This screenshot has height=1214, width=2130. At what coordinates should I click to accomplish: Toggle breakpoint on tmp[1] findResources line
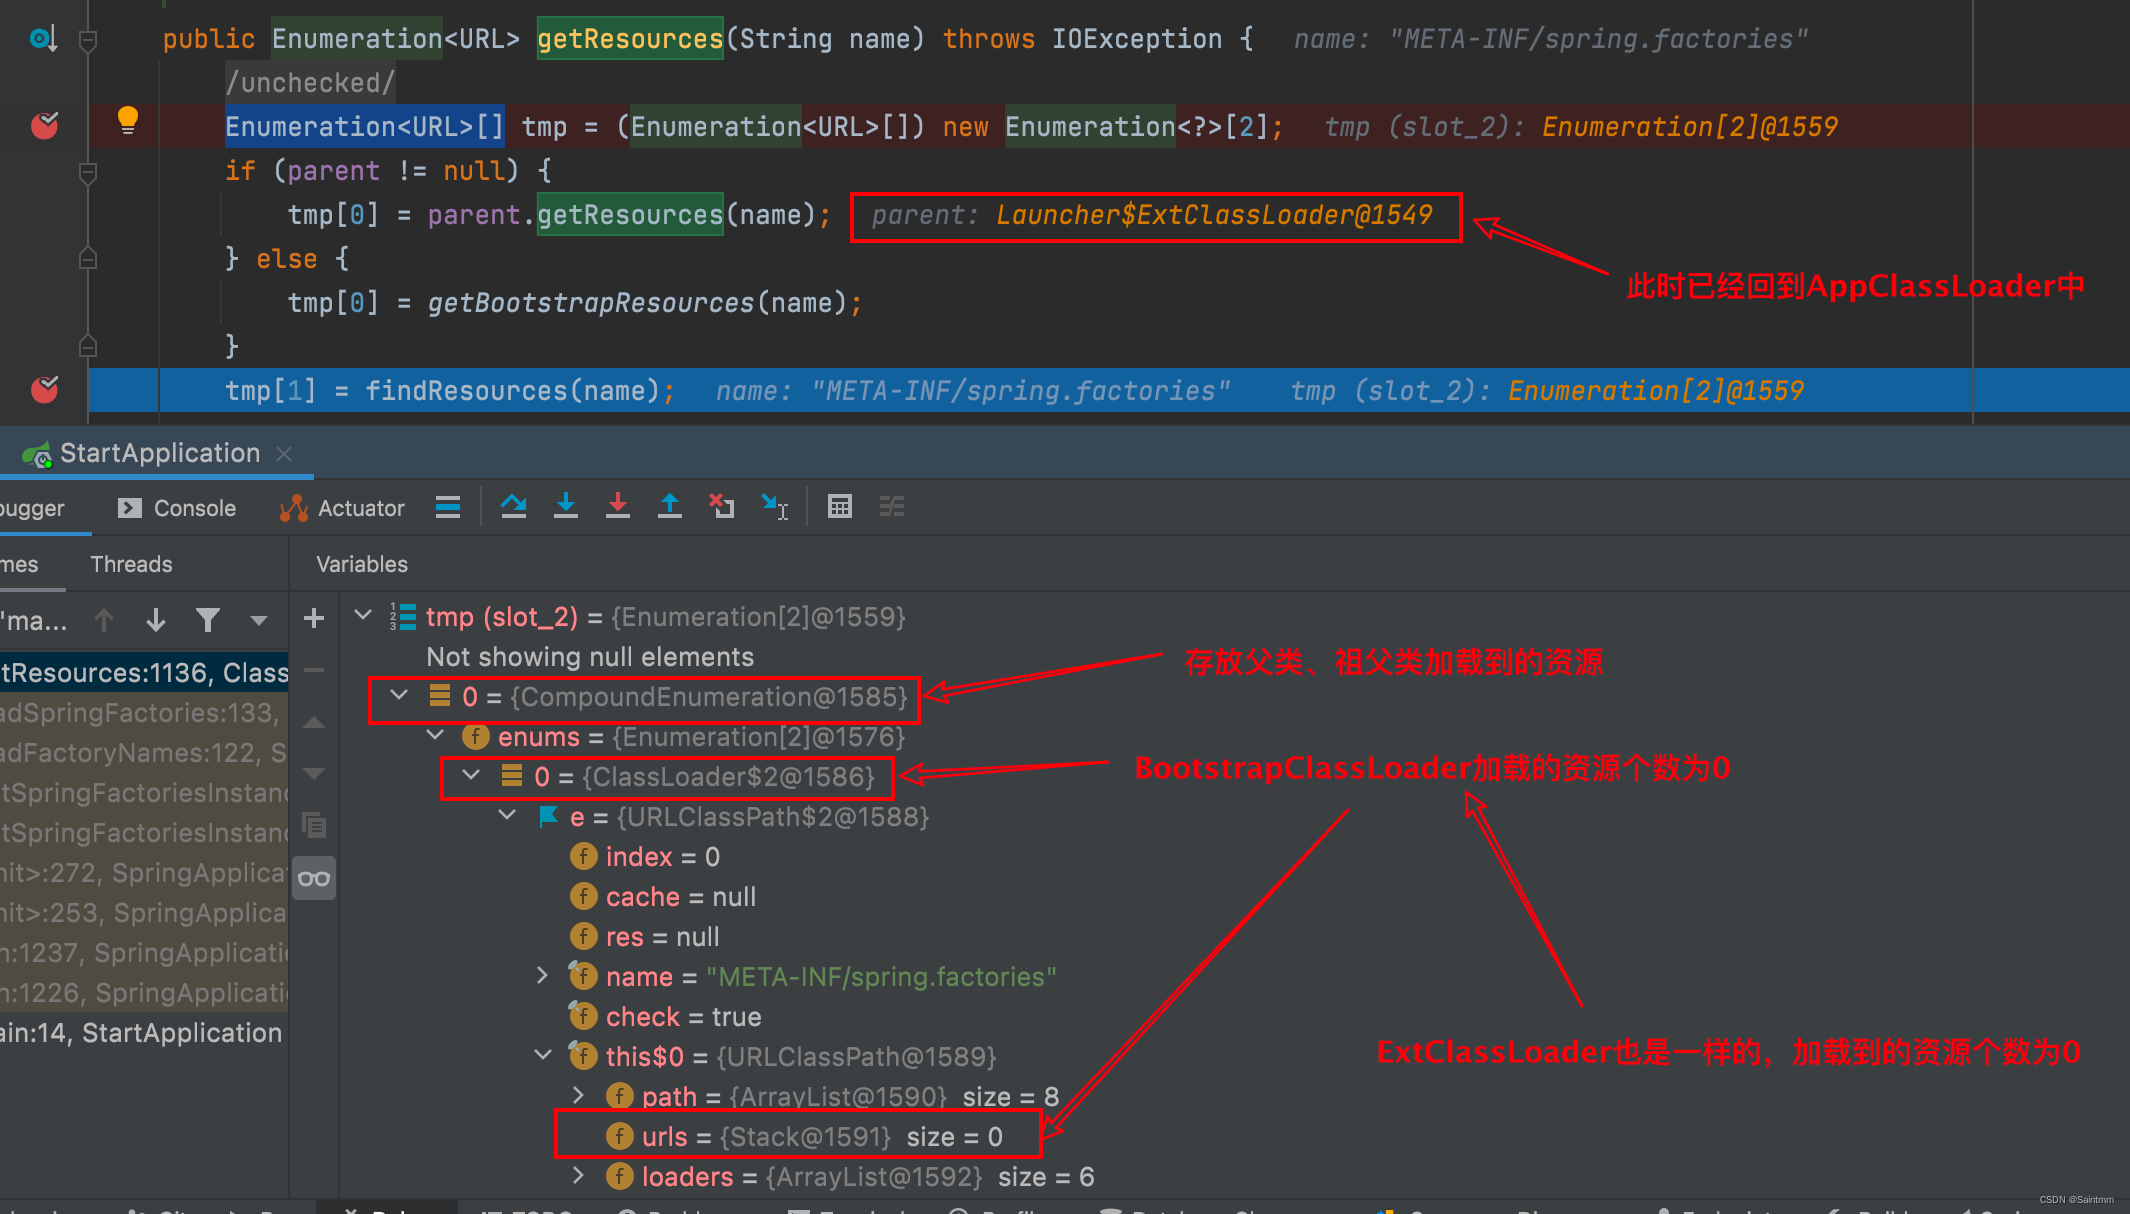(45, 390)
